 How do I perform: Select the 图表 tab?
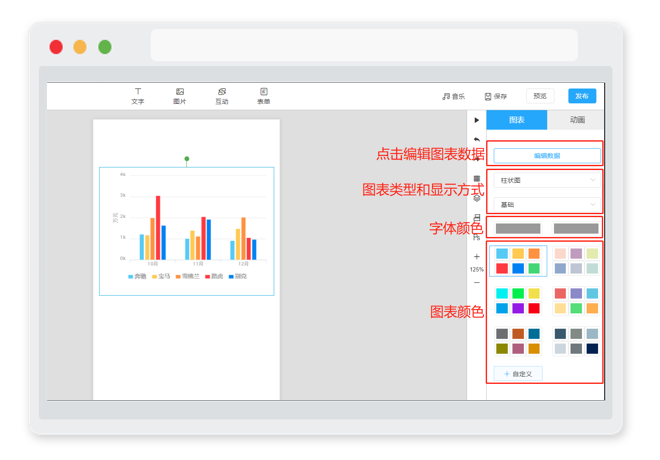(x=517, y=120)
